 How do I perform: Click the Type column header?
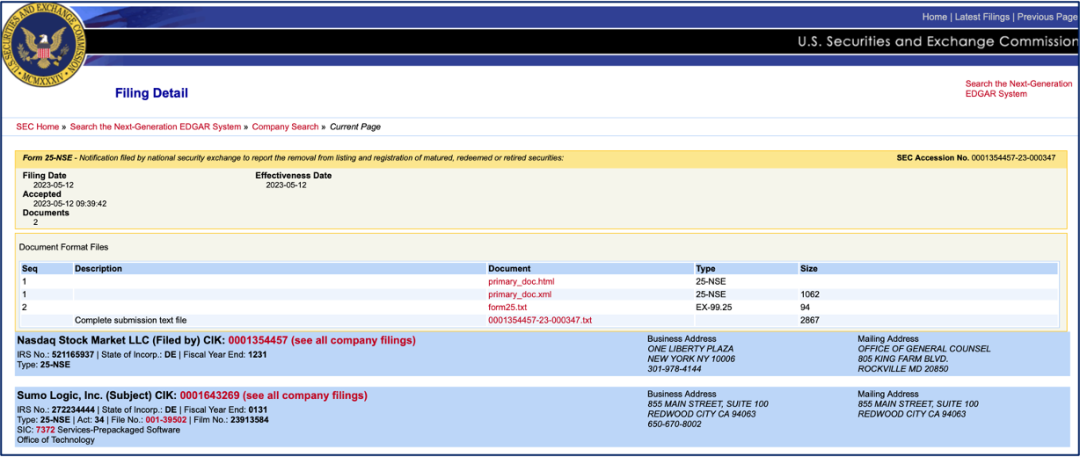pos(705,268)
